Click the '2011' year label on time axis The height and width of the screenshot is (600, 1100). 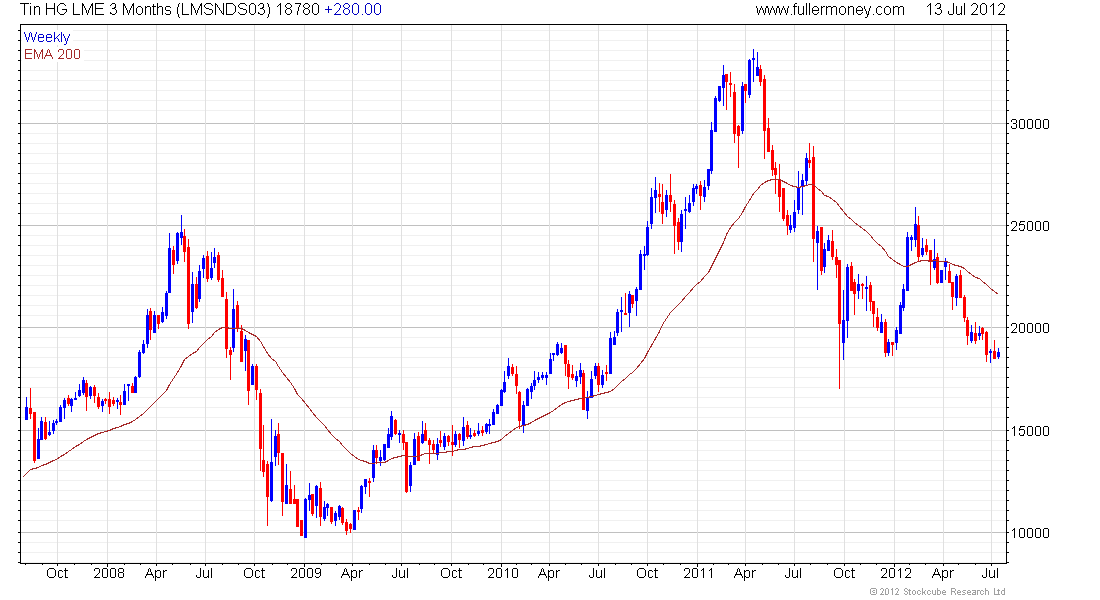pyautogui.click(x=699, y=573)
